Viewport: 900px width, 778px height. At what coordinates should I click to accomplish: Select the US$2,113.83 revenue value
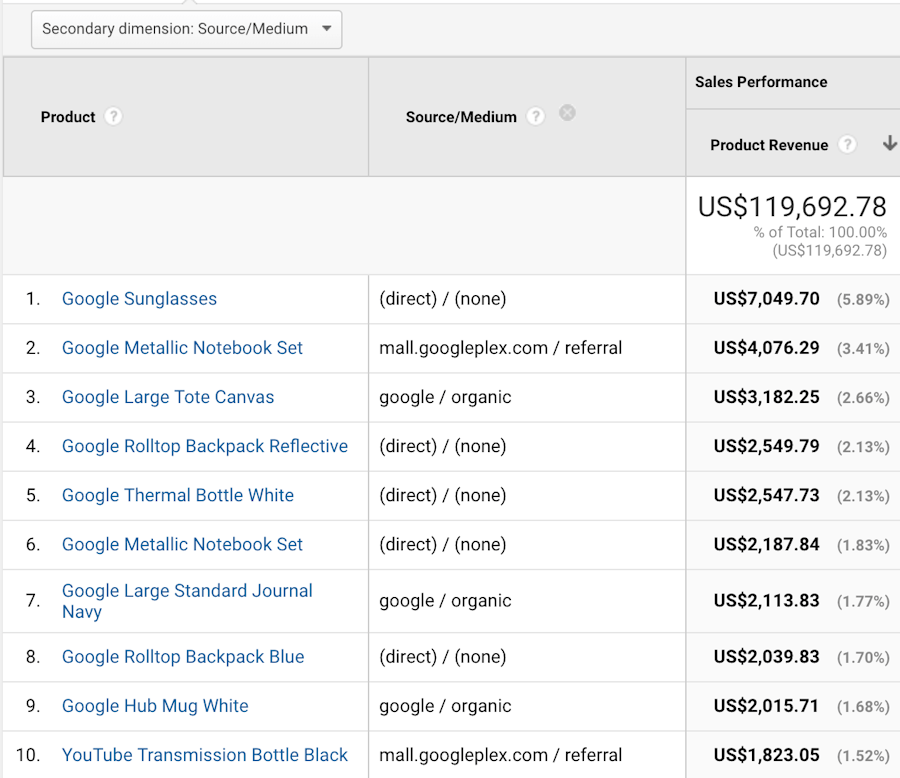[766, 601]
